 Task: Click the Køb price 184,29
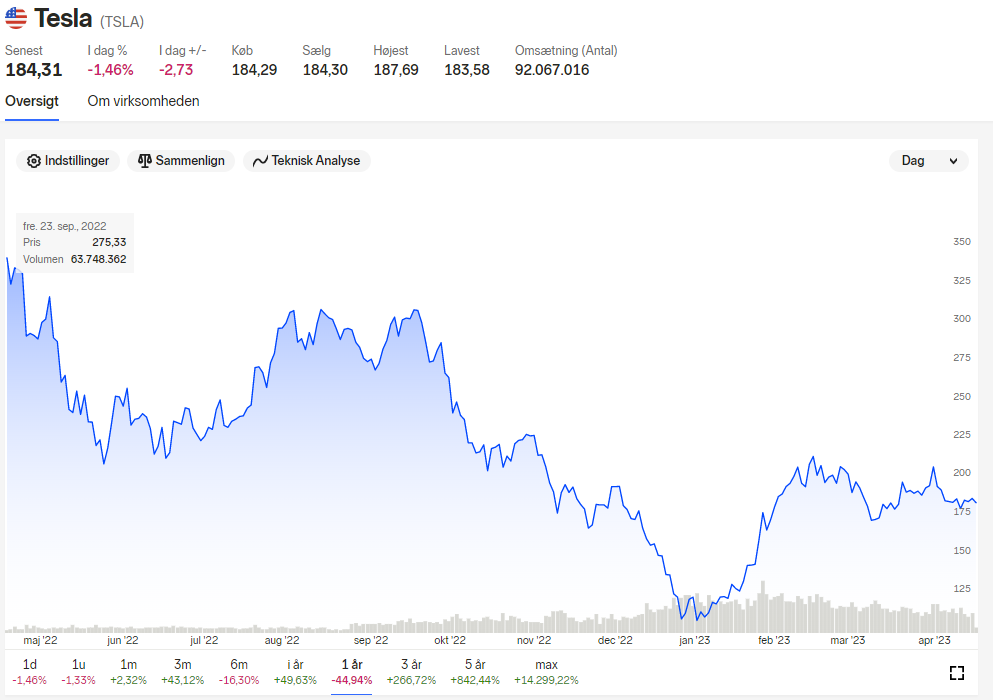(x=254, y=70)
